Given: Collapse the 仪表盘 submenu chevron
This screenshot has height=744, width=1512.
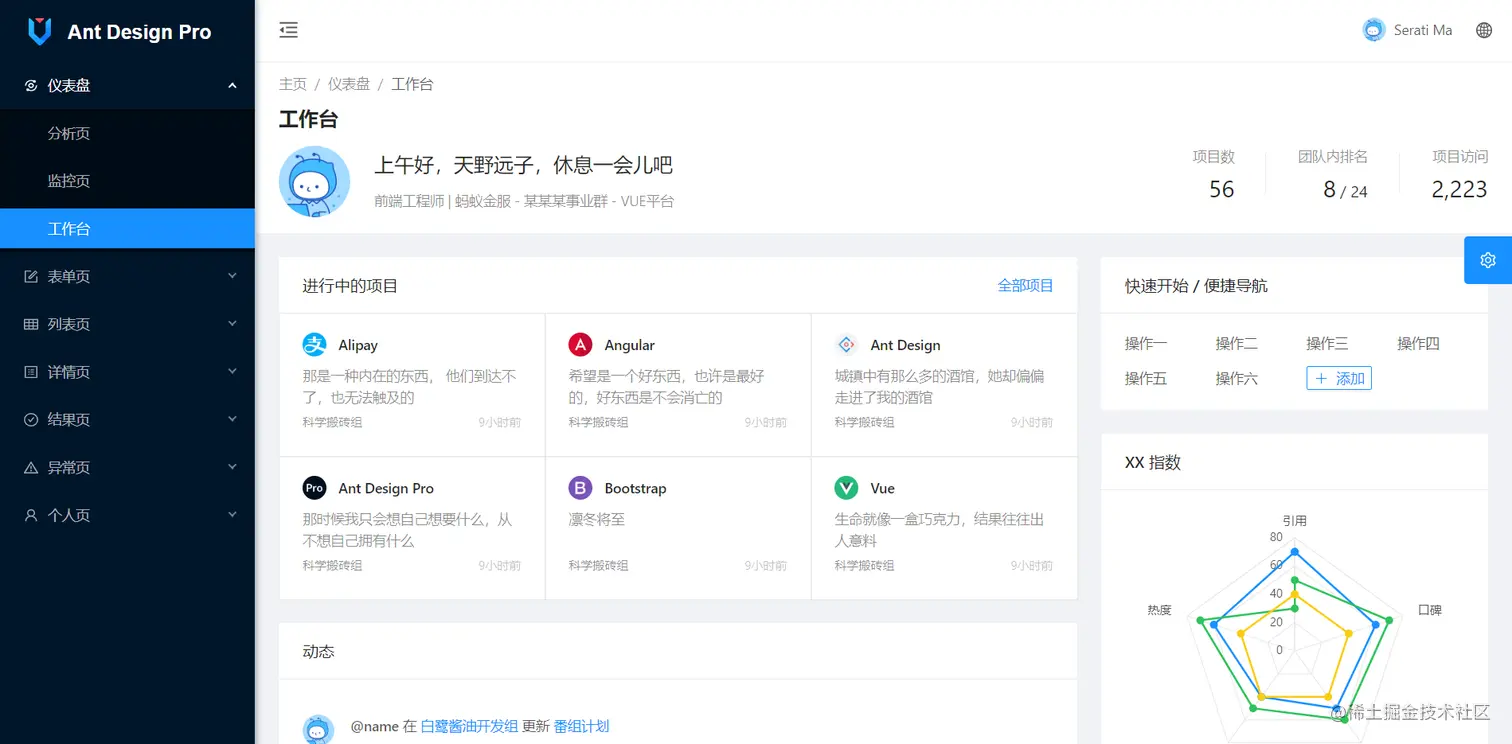Looking at the screenshot, I should point(232,85).
